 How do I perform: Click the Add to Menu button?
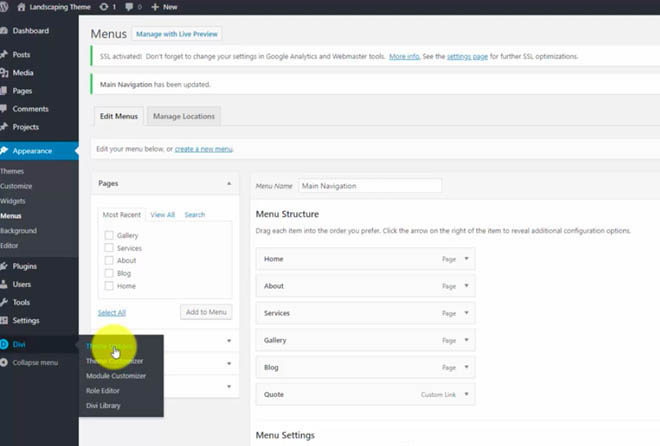tap(206, 312)
